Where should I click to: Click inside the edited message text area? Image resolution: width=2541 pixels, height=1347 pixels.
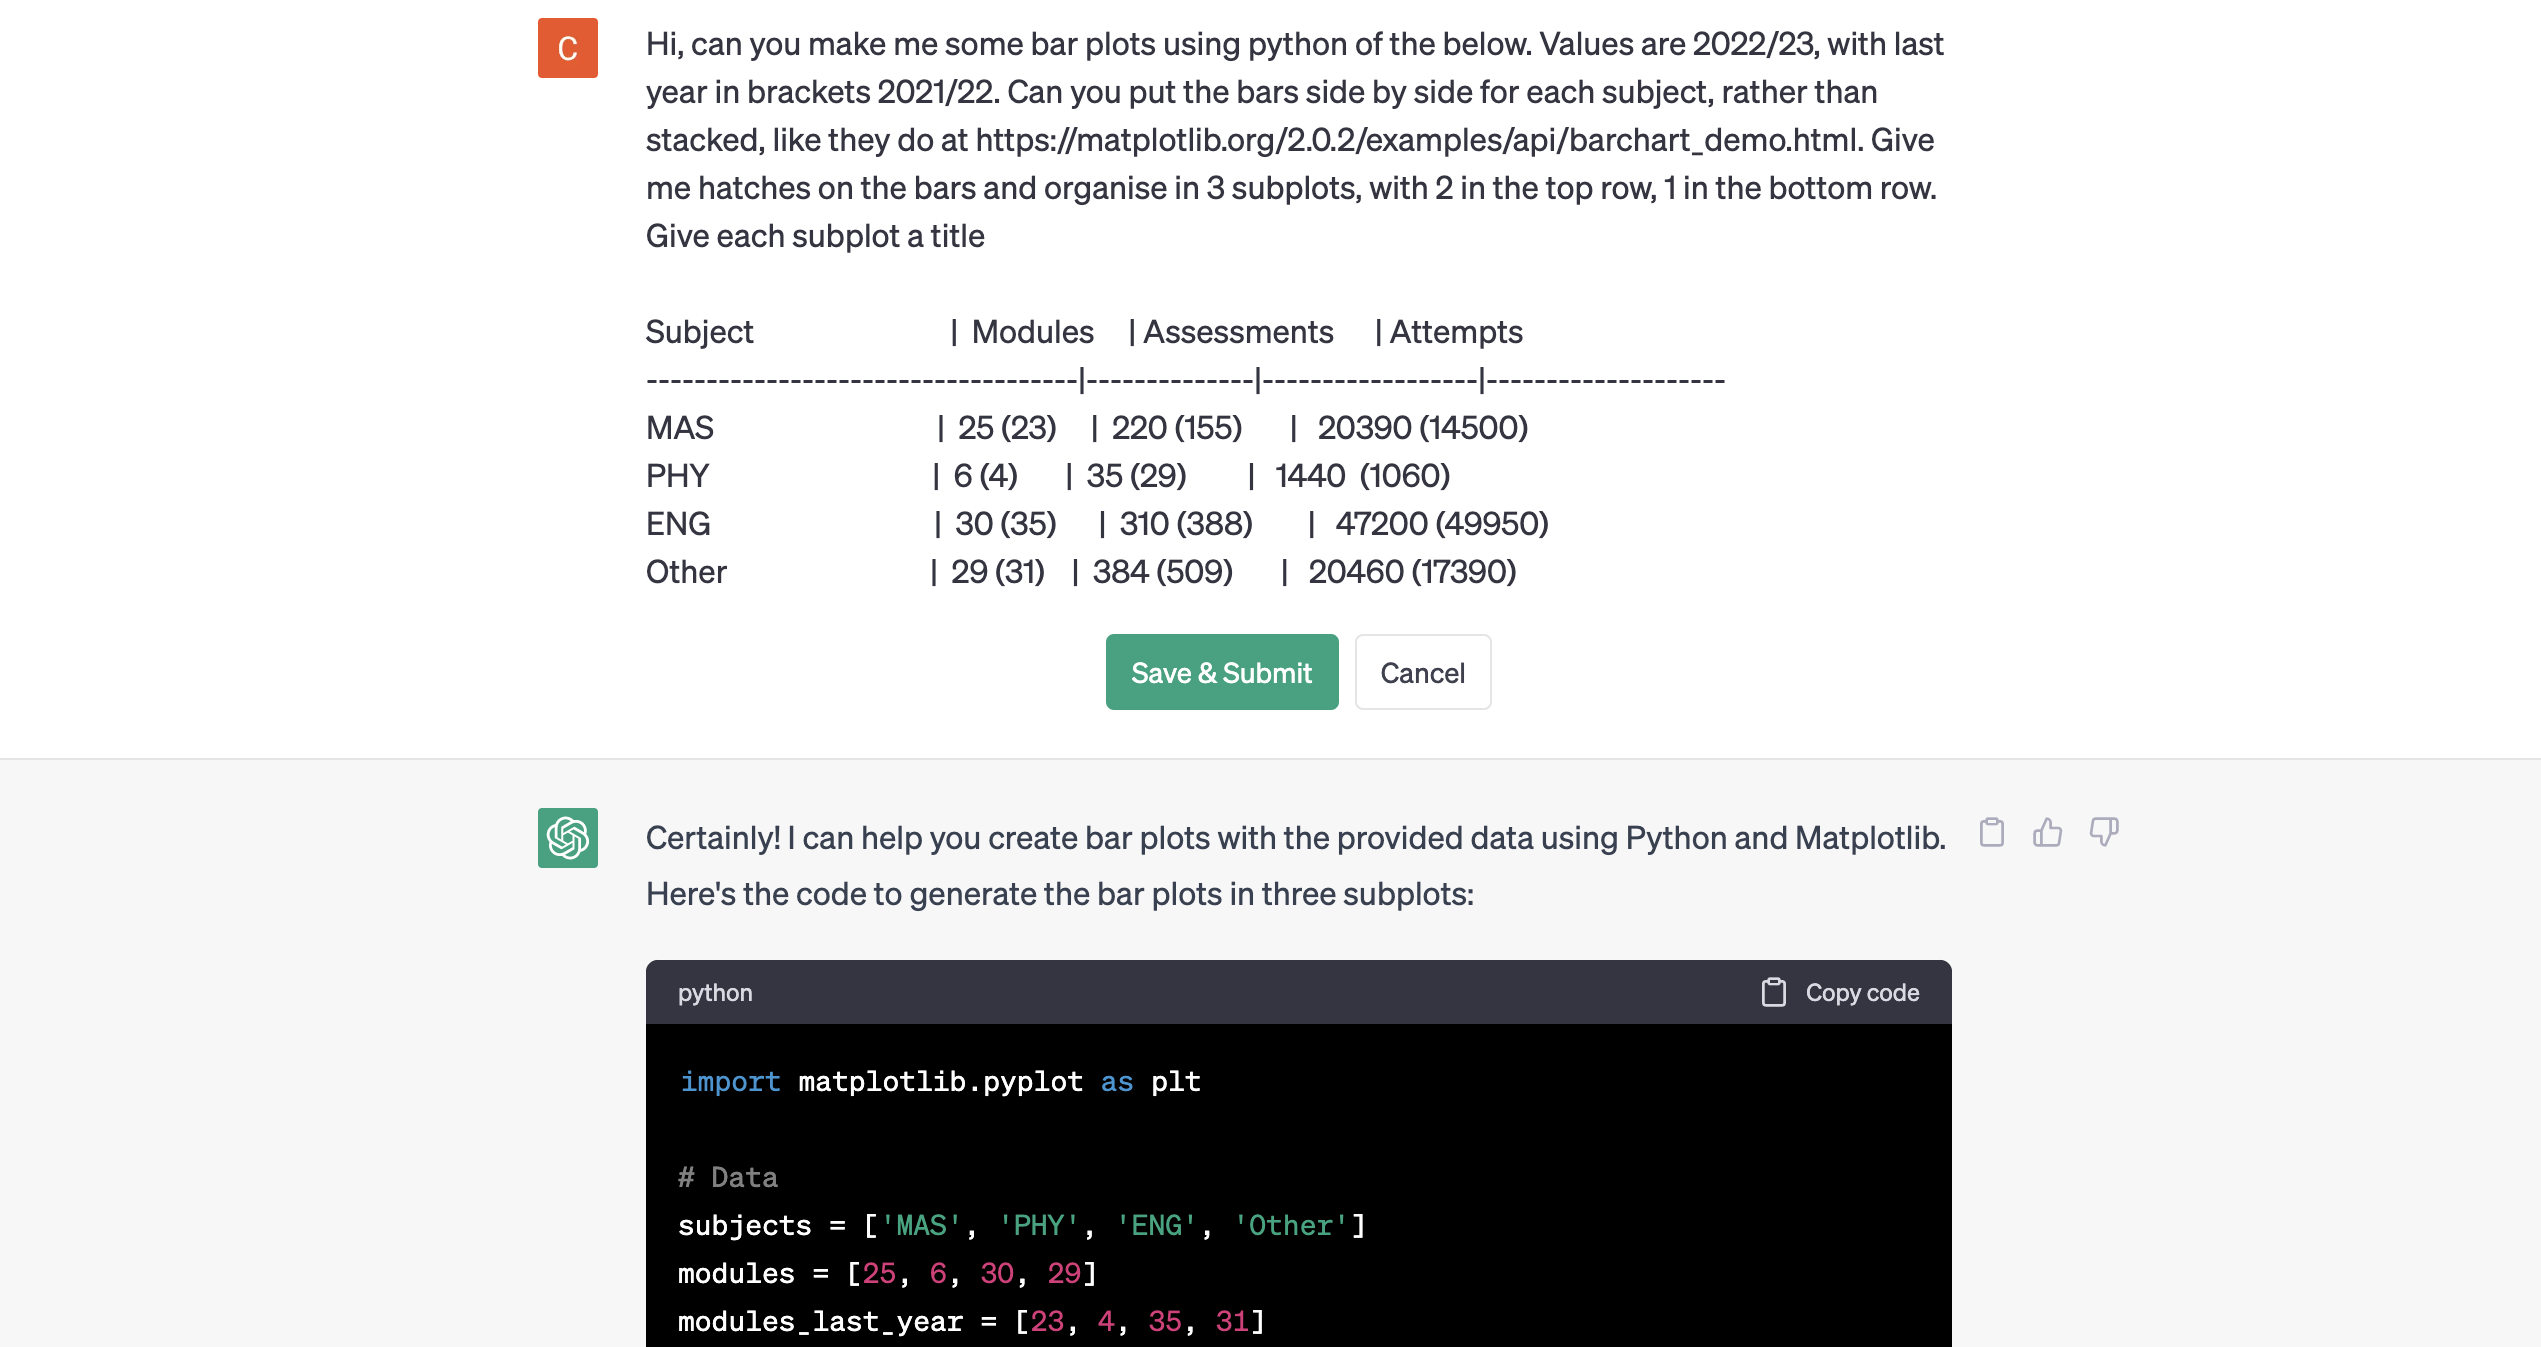click(x=1296, y=306)
